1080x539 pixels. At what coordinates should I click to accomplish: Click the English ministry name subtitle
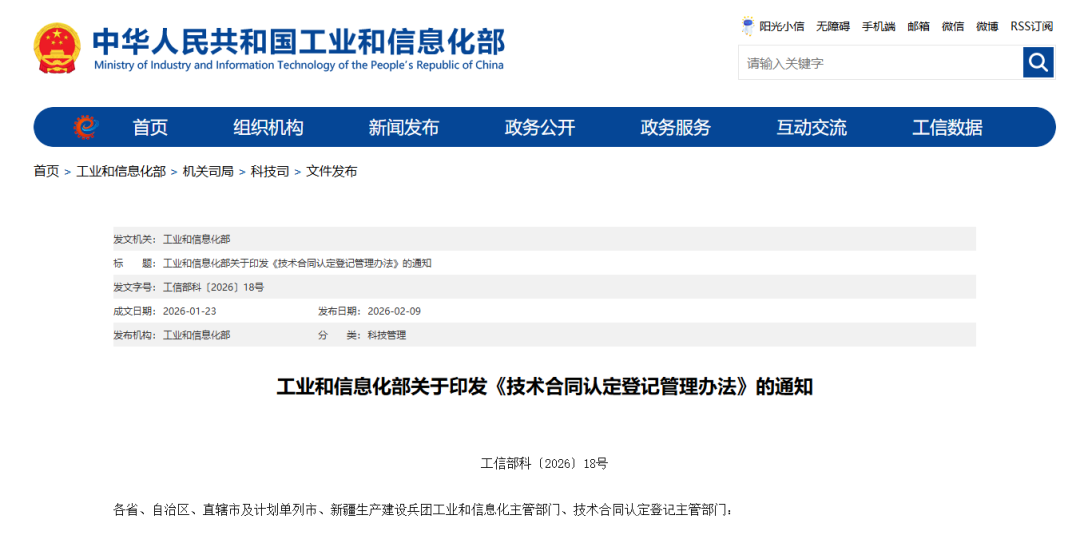pyautogui.click(x=298, y=65)
